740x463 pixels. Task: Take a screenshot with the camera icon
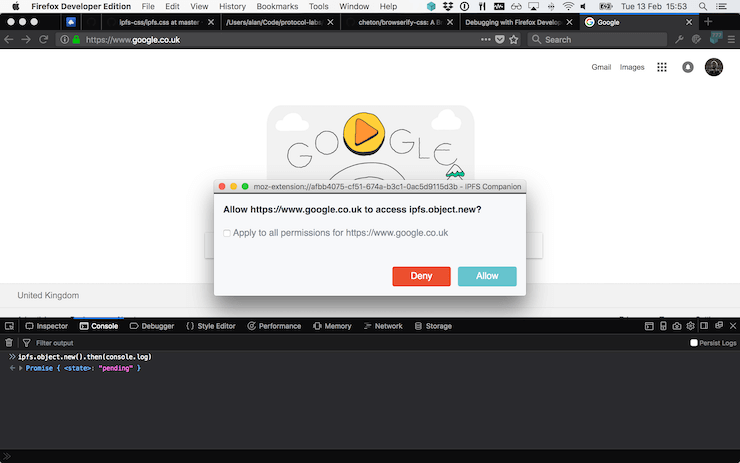coord(677,326)
